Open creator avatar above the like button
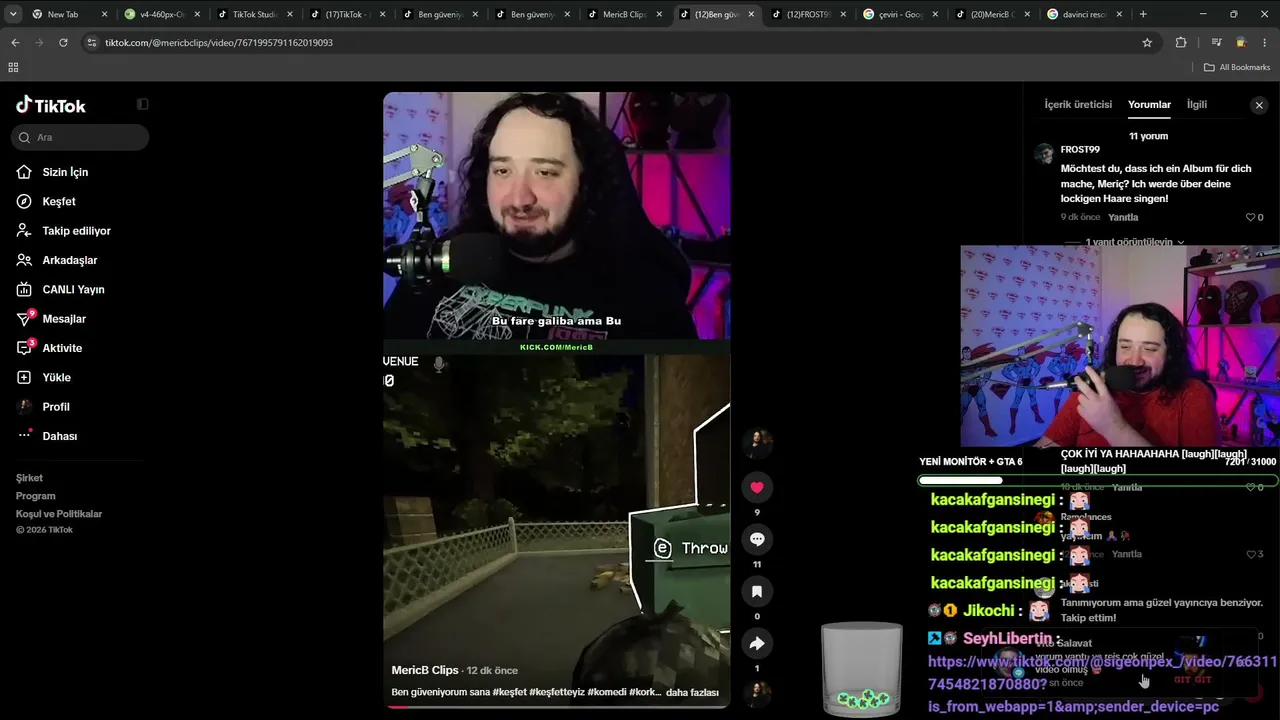 [x=757, y=442]
